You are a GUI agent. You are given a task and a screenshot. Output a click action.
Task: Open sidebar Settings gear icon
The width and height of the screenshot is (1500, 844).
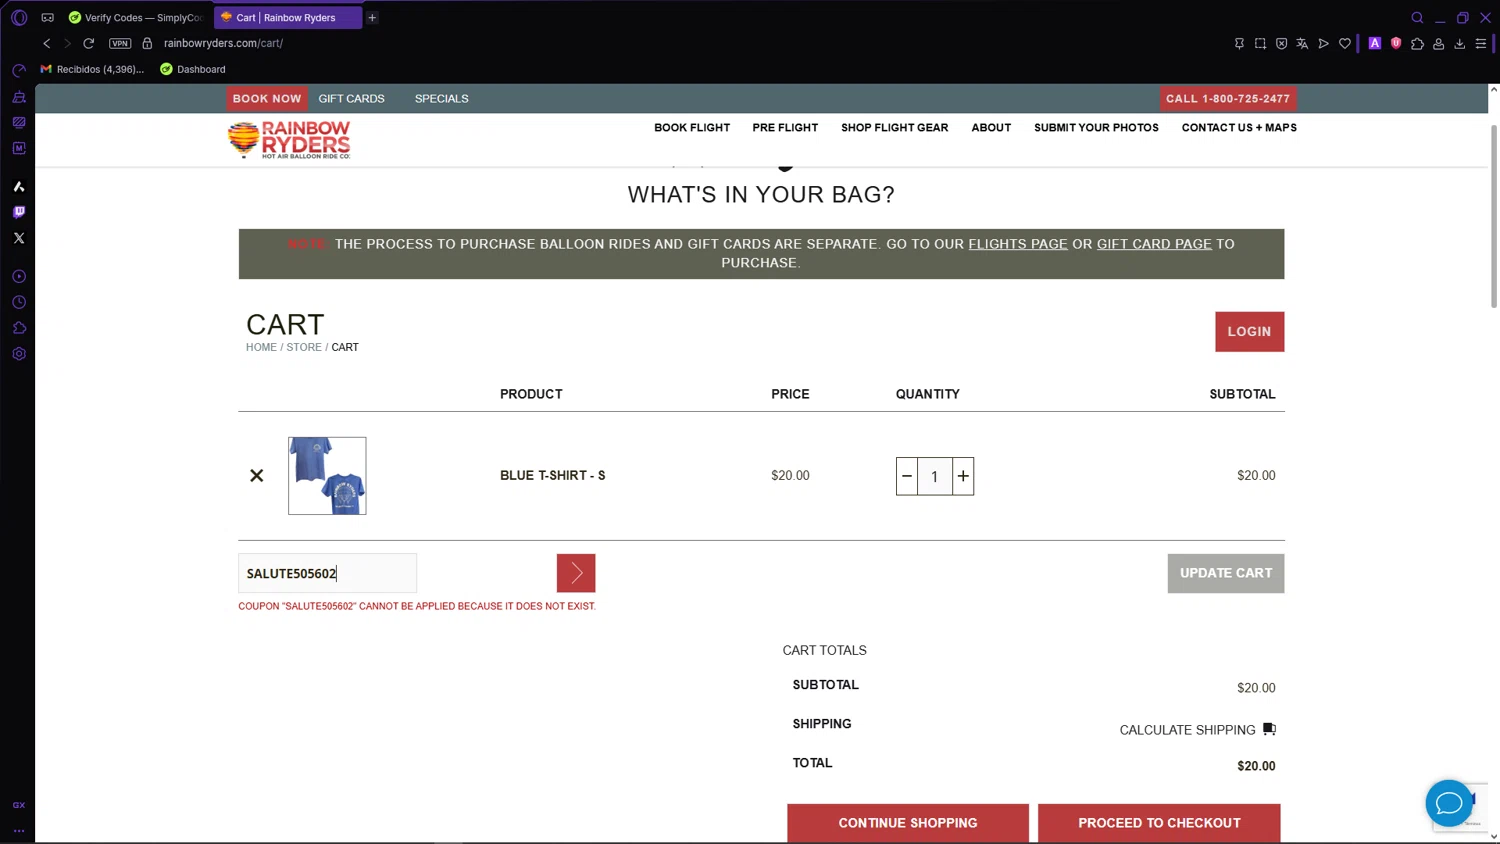click(x=19, y=354)
